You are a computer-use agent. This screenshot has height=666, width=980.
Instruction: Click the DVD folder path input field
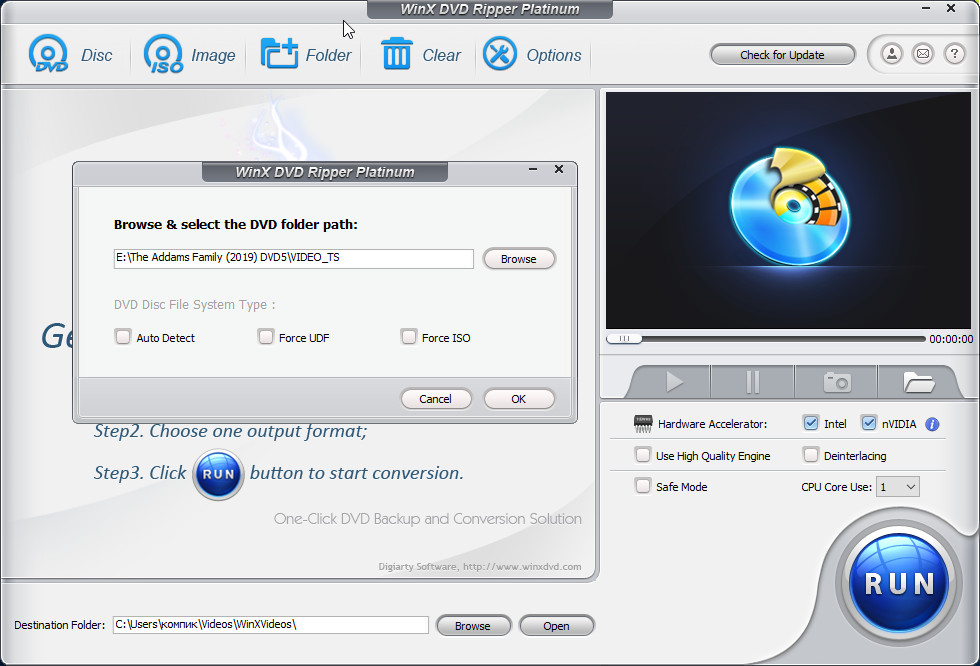(294, 258)
